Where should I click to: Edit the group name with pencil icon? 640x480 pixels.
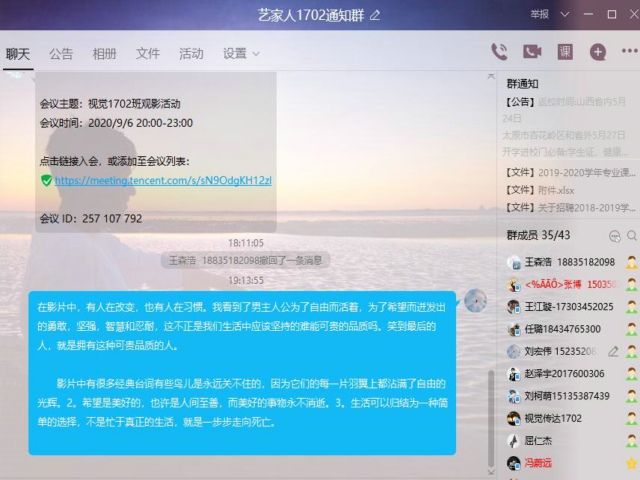[x=375, y=16]
